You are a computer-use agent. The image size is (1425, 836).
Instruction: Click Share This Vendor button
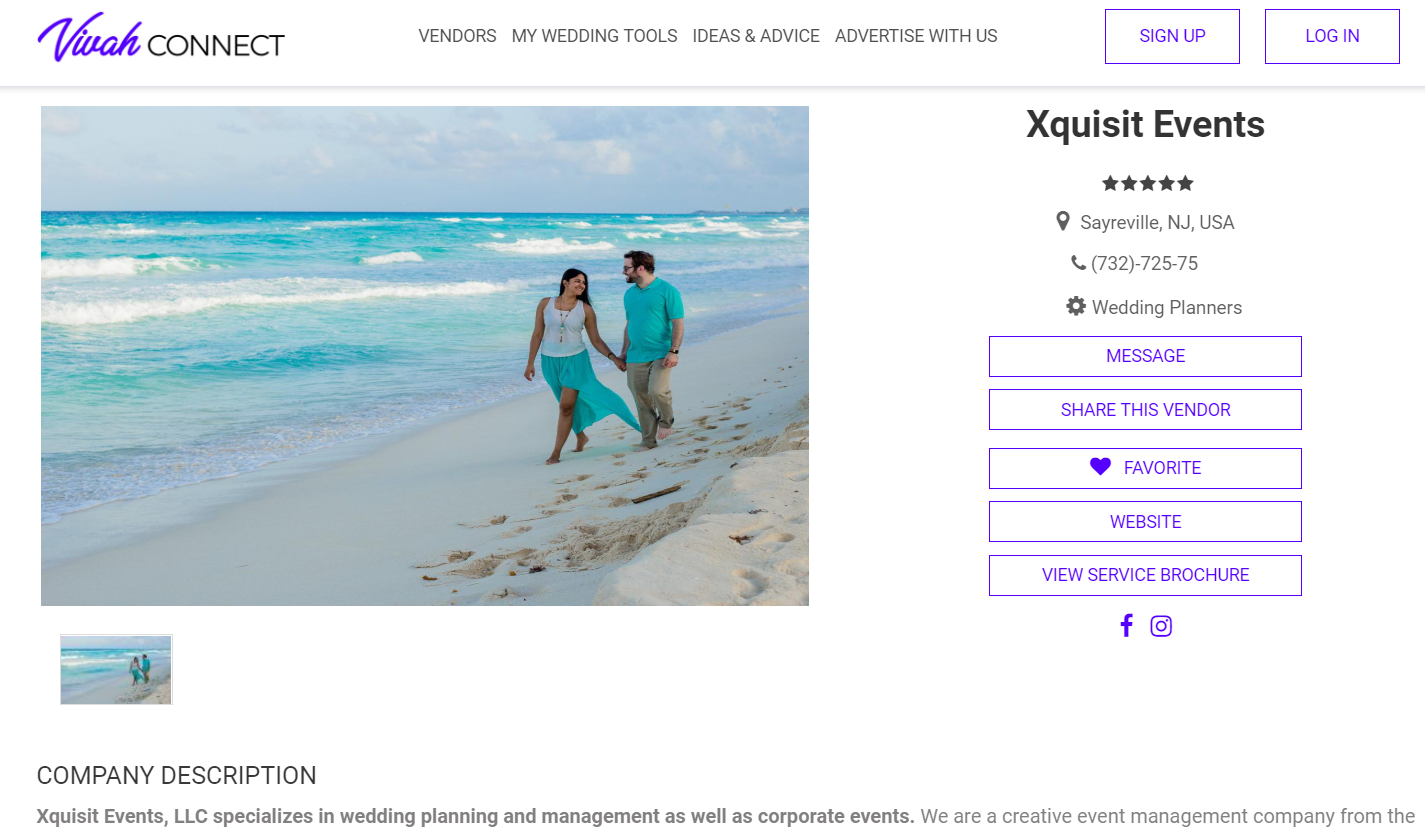click(x=1145, y=410)
